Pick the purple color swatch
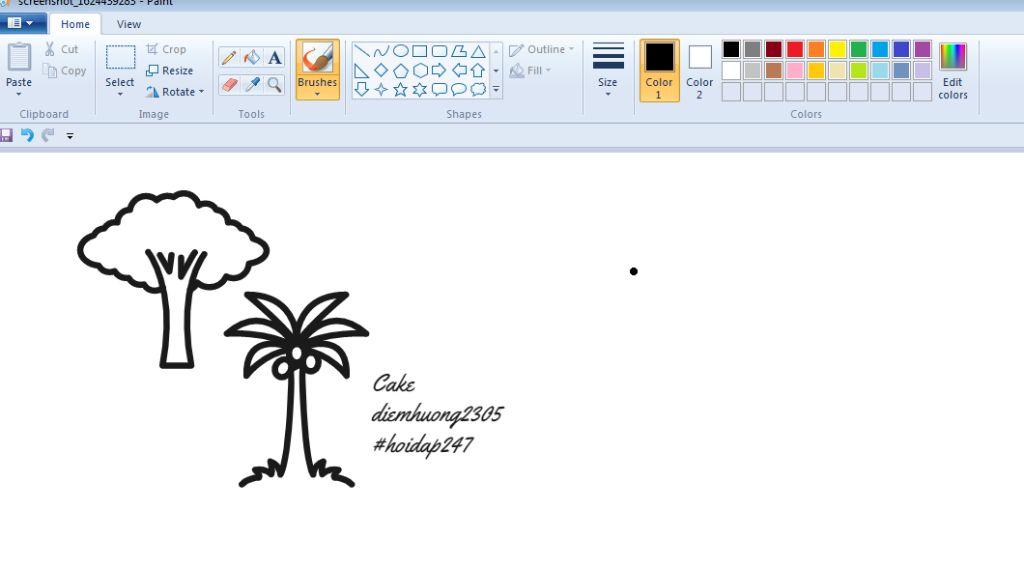Image resolution: width=1024 pixels, height=567 pixels. 922,49
